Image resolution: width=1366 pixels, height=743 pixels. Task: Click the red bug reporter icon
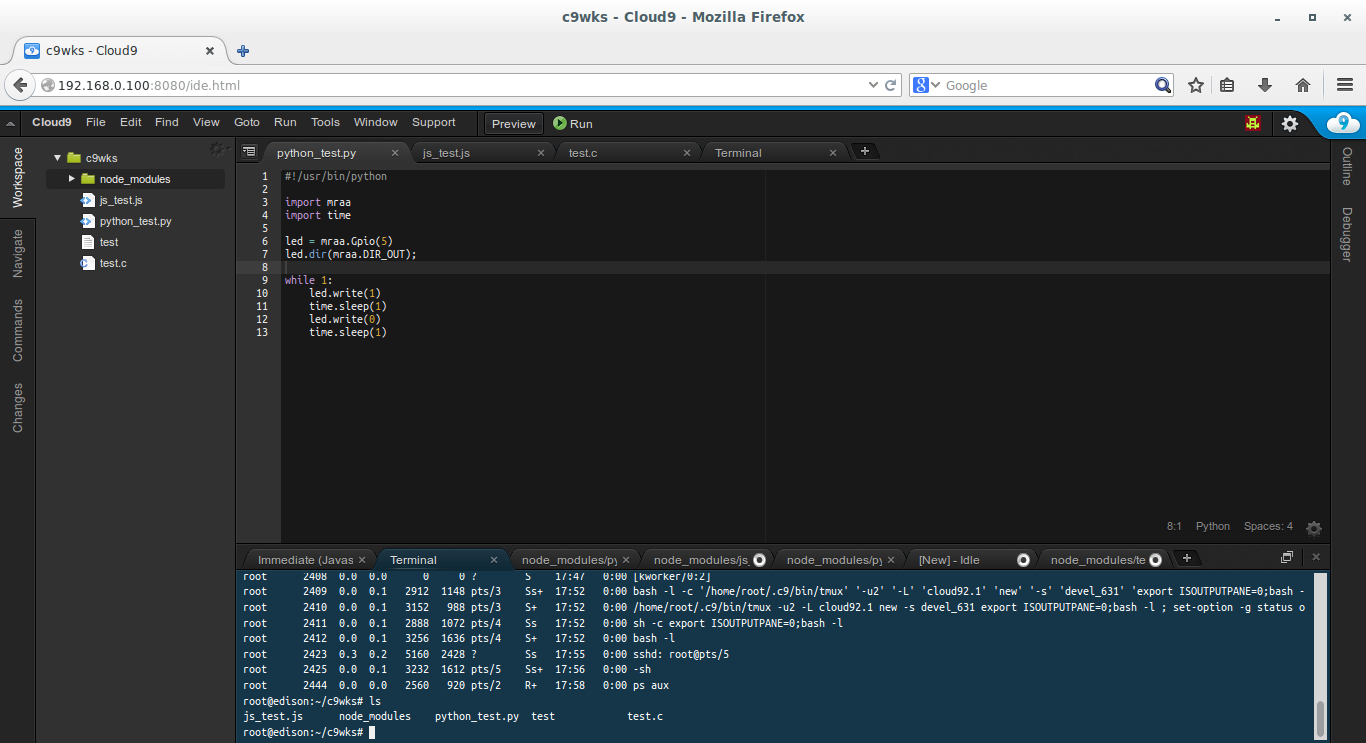click(1253, 123)
